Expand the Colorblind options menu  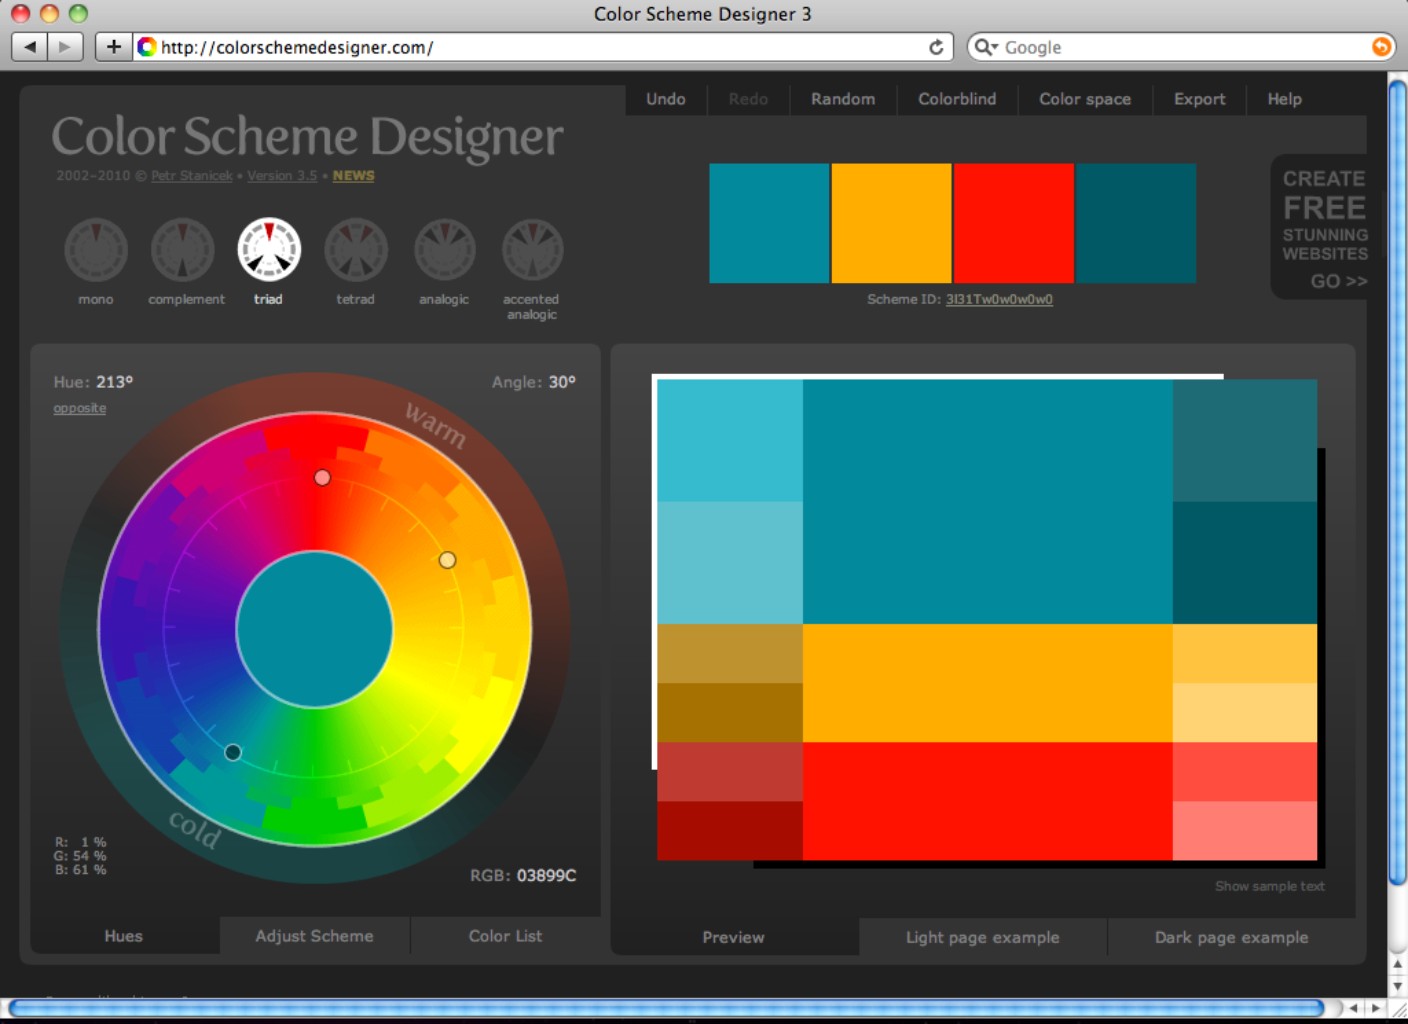tap(956, 99)
